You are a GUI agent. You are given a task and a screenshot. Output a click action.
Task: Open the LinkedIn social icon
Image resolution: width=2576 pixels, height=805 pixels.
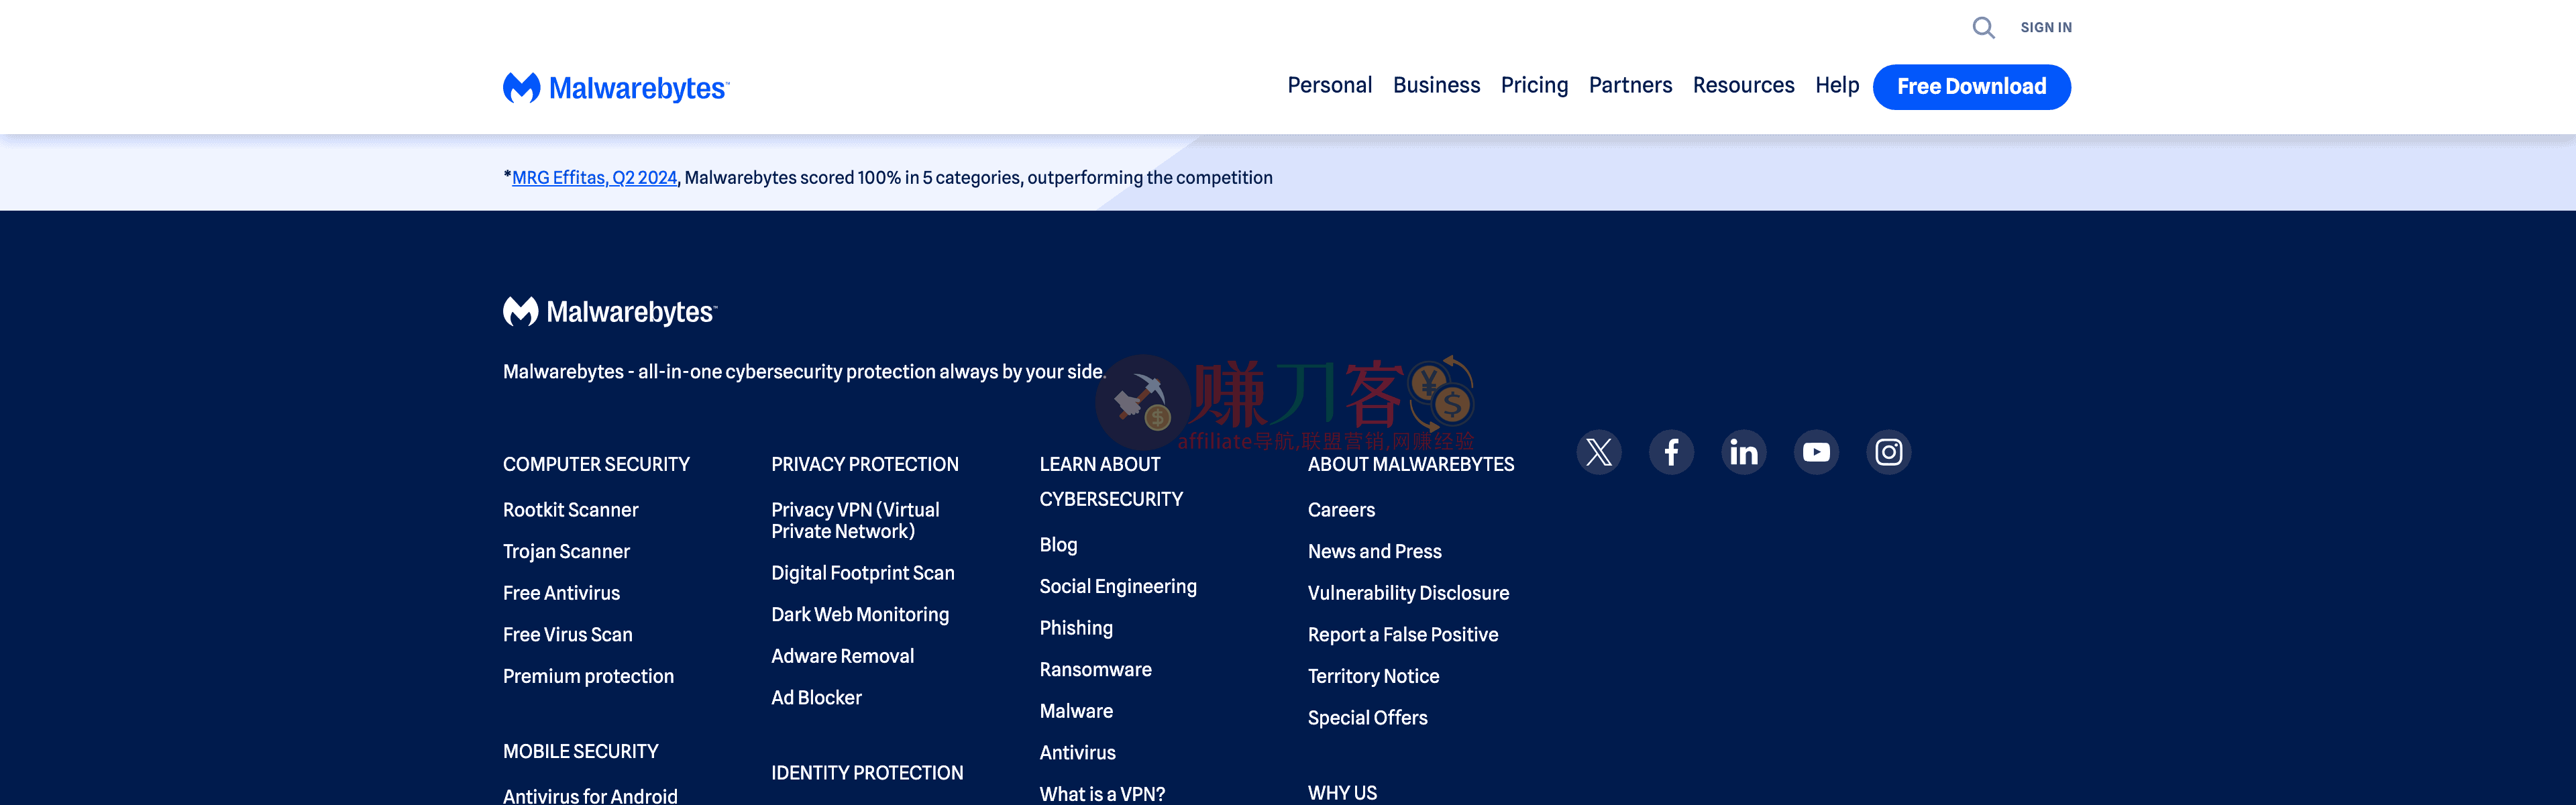(x=1744, y=452)
